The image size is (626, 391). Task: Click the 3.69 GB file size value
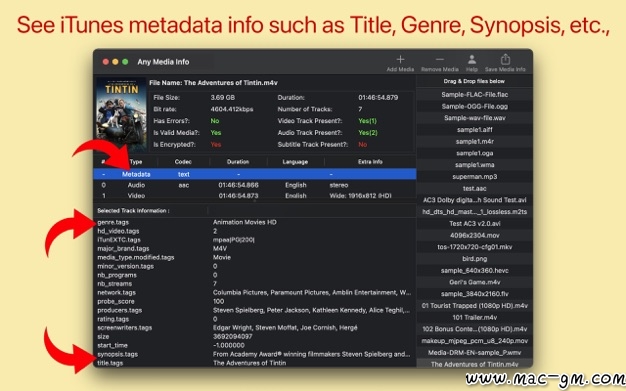(x=222, y=97)
